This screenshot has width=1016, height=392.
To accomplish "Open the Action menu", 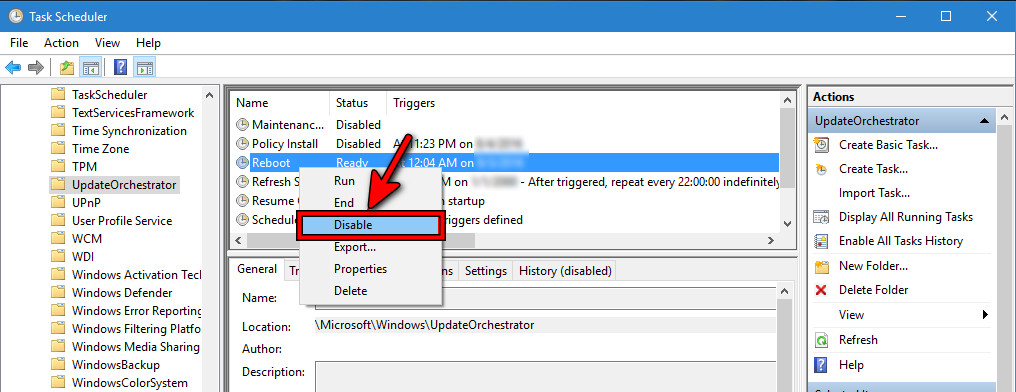I will tap(62, 43).
